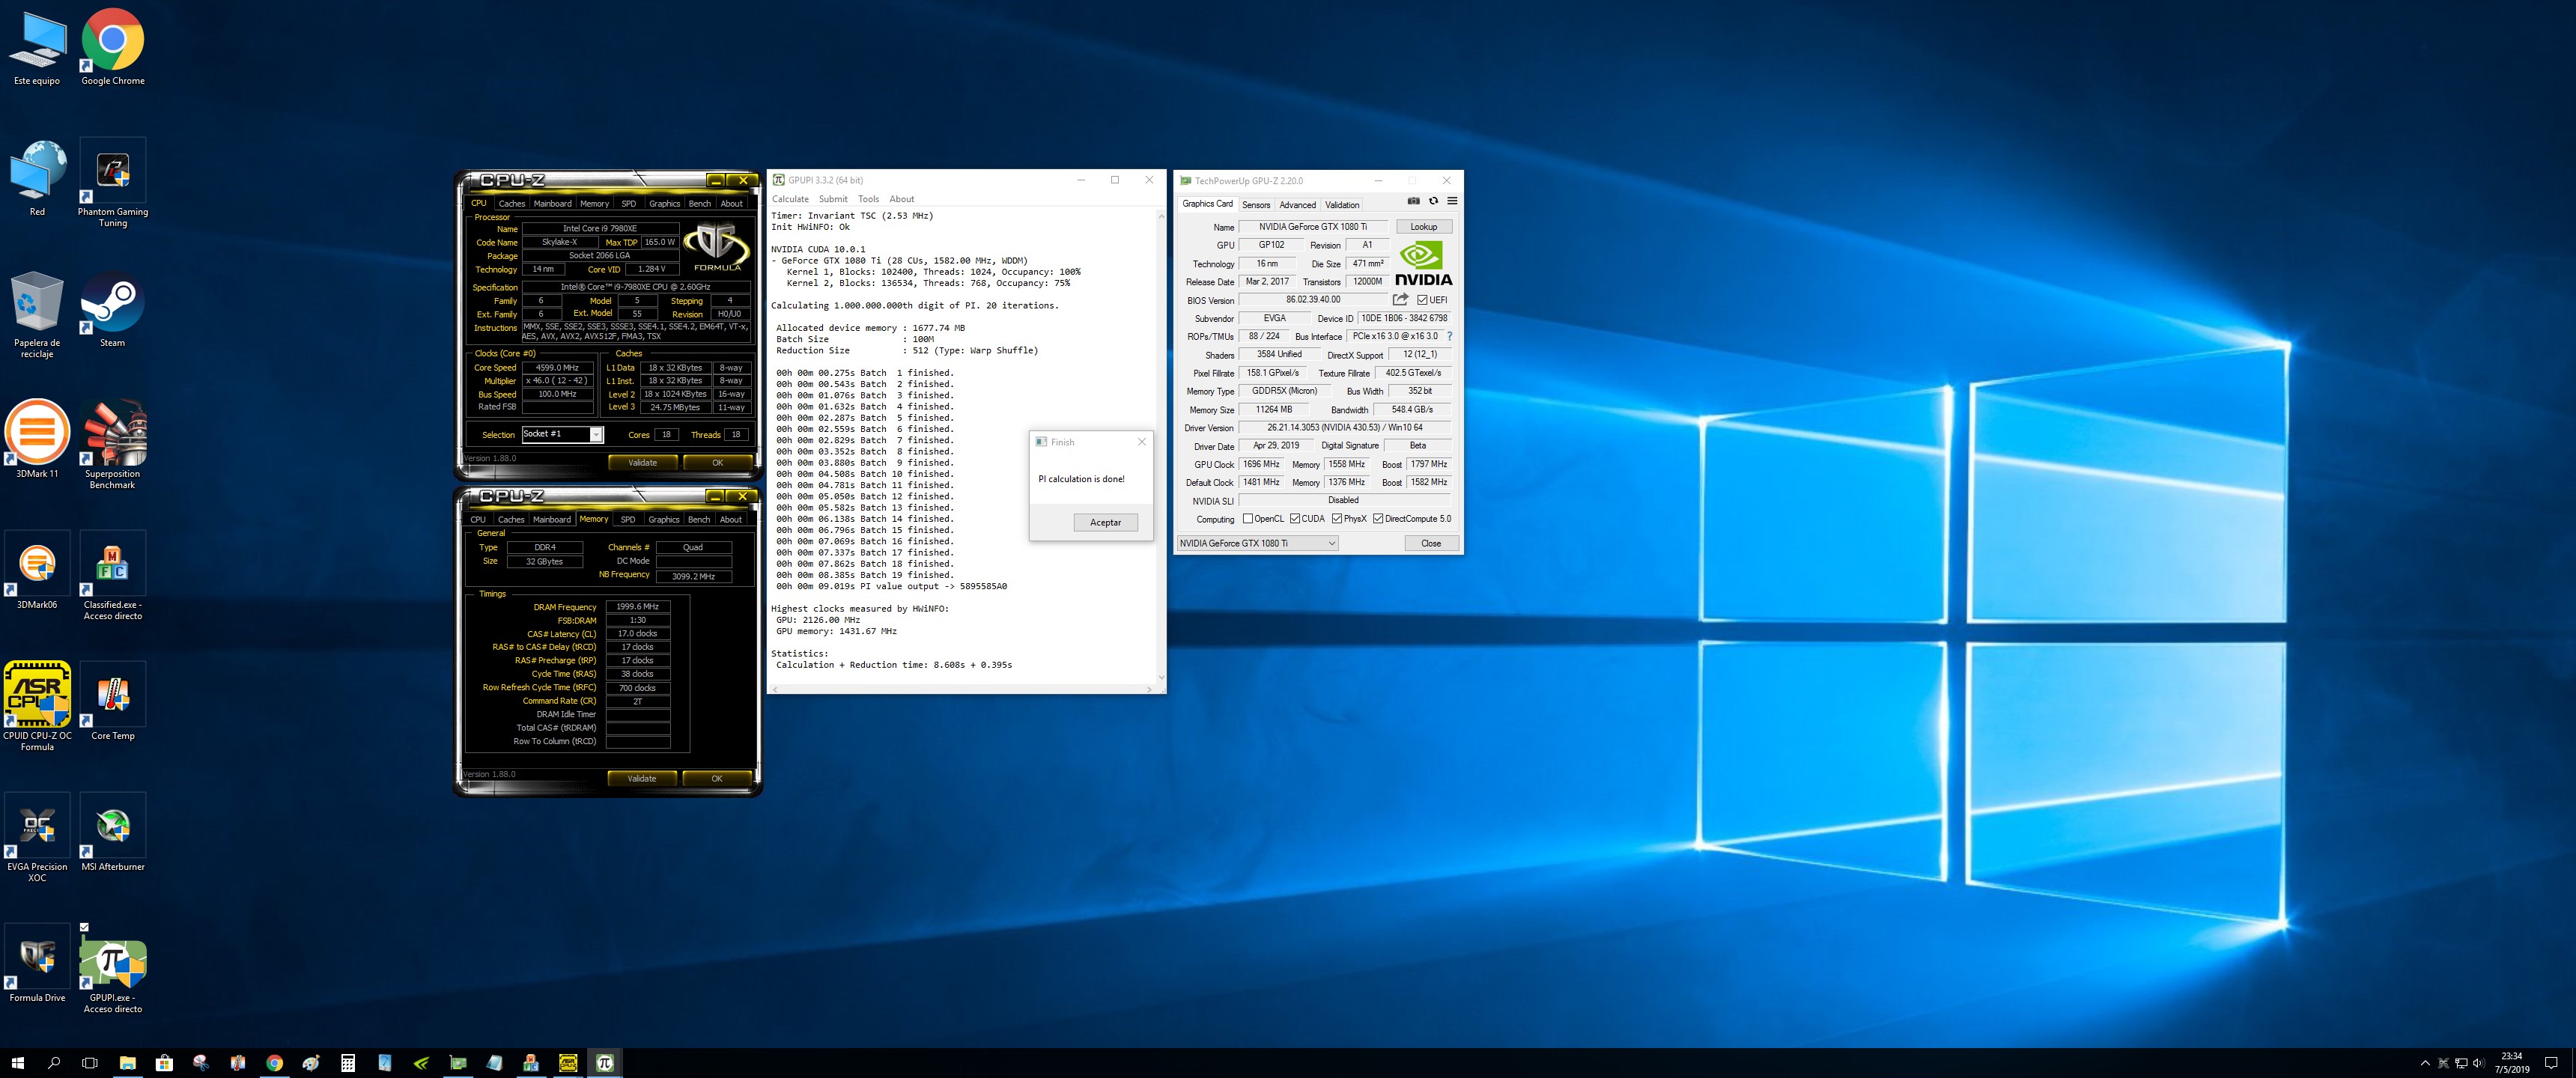Viewport: 2576px width, 1078px height.
Task: Open the CPUID CPU-Z OC Formula desktop icon
Action: click(37, 706)
